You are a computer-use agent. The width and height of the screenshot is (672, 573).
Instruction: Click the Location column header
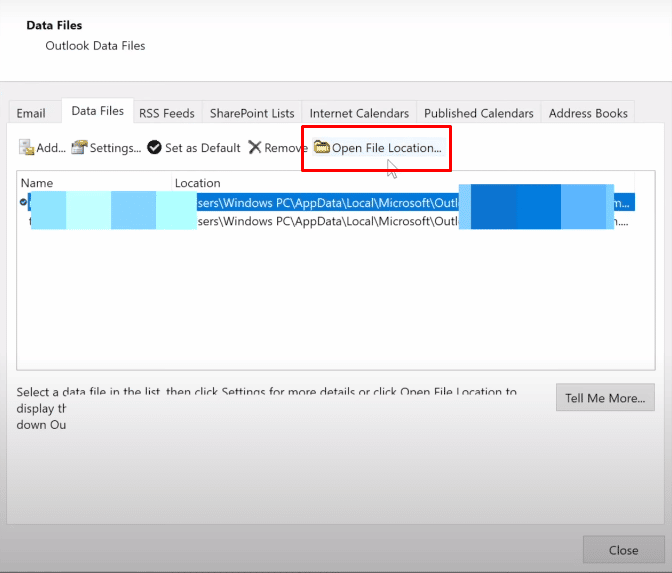pos(403,183)
